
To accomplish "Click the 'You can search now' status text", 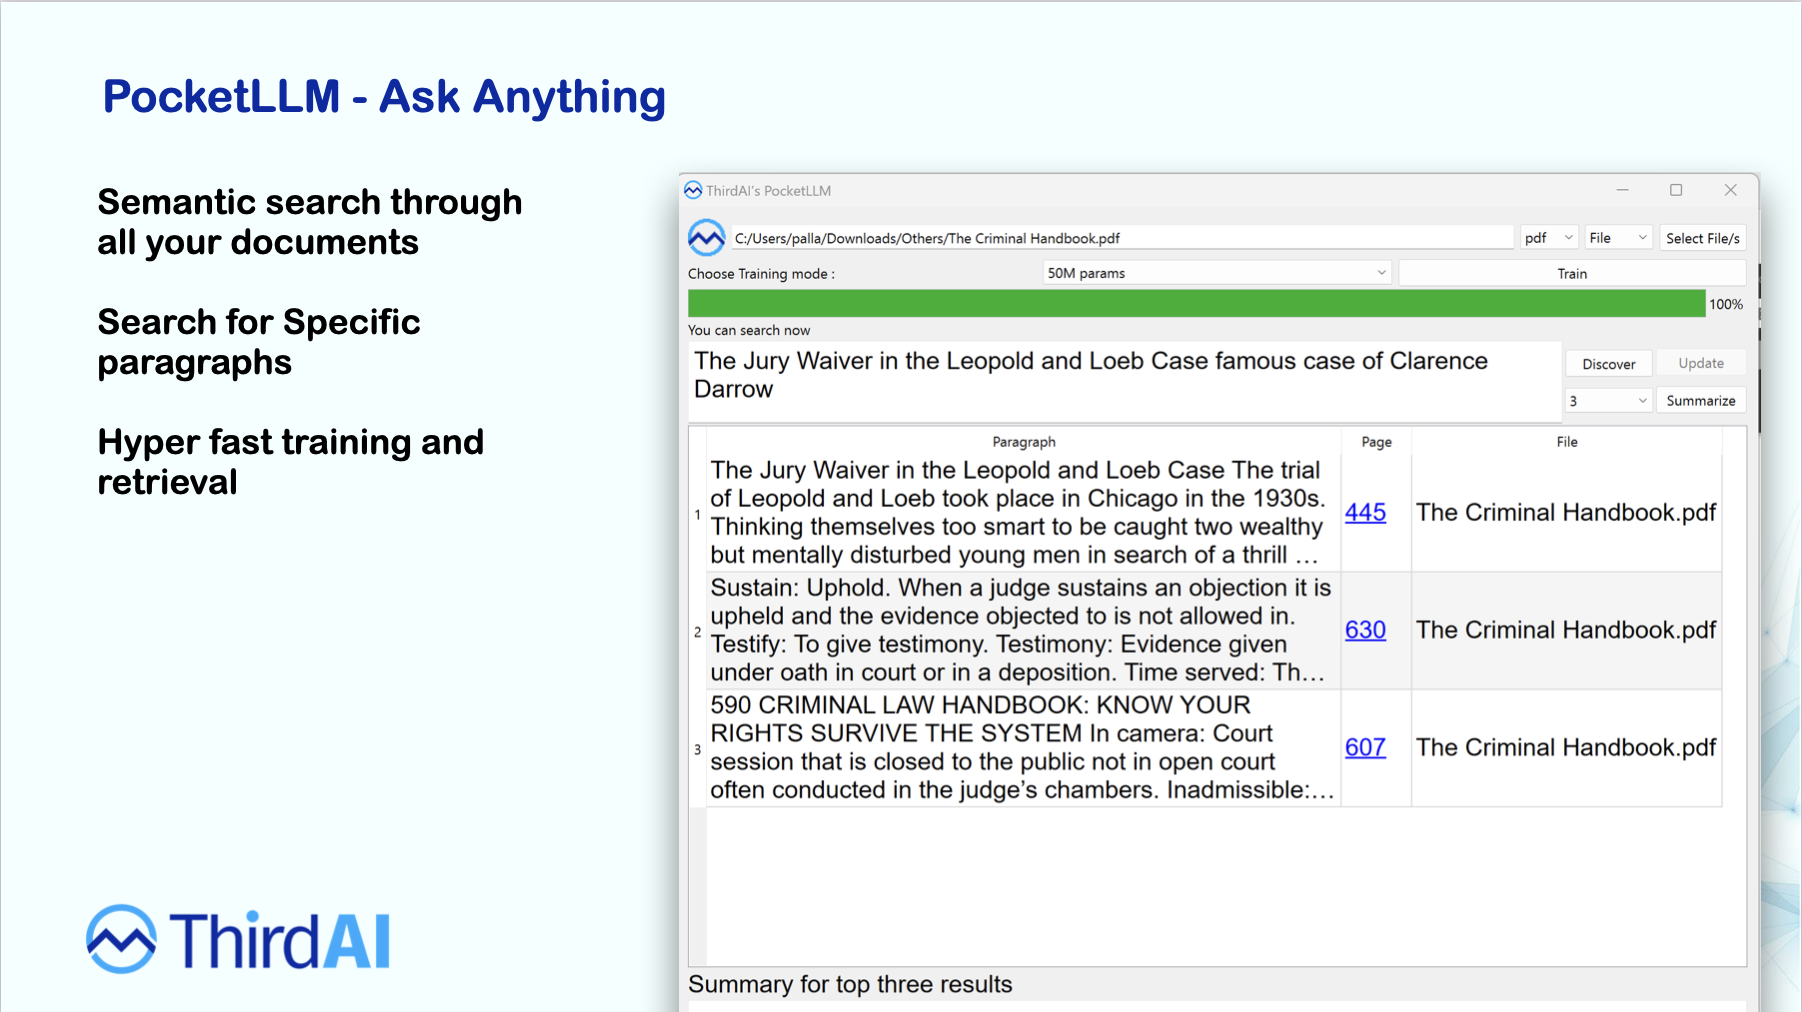I will click(749, 330).
